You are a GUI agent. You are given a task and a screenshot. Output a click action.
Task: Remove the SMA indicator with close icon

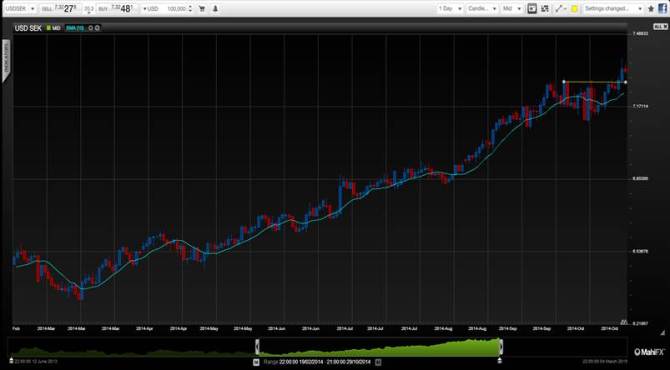pyautogui.click(x=97, y=28)
